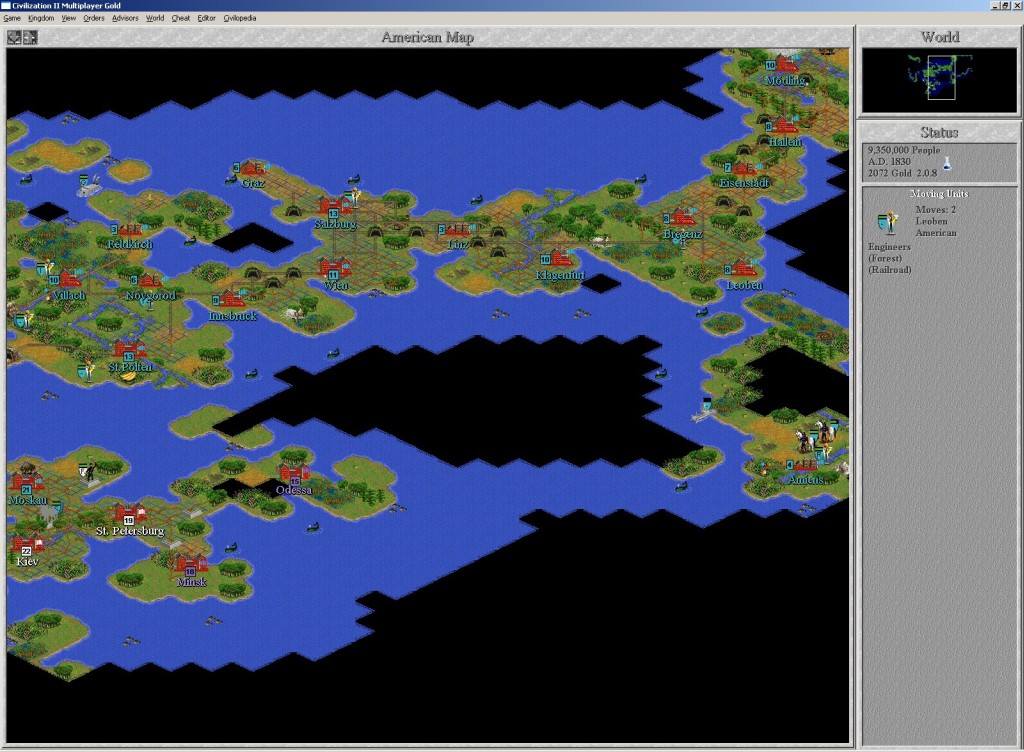Click the '(Railroad)' terrain label
Screen dimensions: 1024x752
pos(889,270)
